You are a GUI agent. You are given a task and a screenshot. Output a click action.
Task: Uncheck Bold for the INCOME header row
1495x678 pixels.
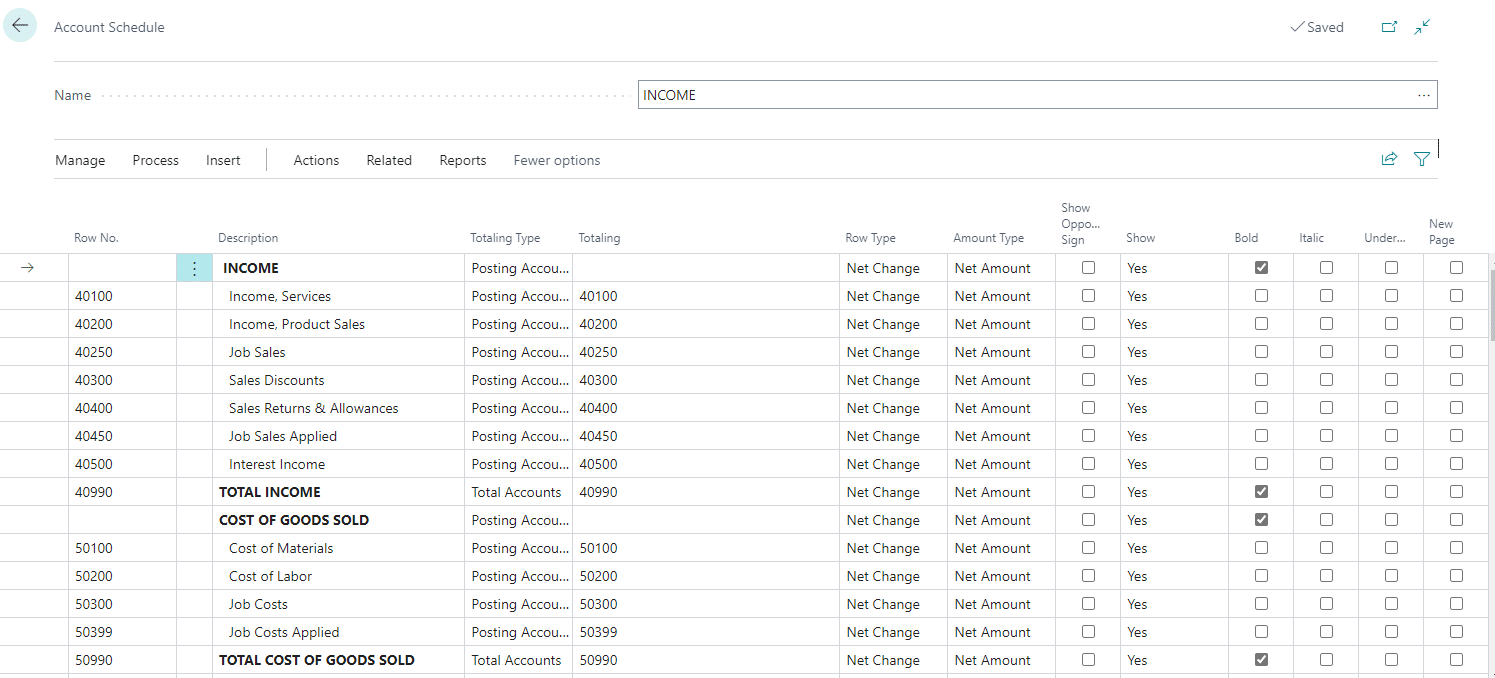[1261, 268]
